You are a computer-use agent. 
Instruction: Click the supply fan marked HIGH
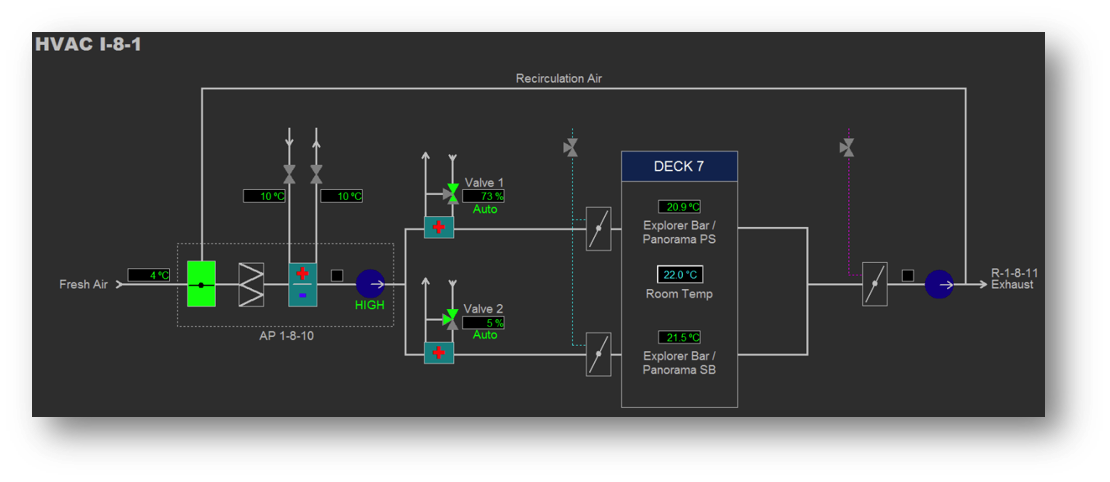(370, 284)
